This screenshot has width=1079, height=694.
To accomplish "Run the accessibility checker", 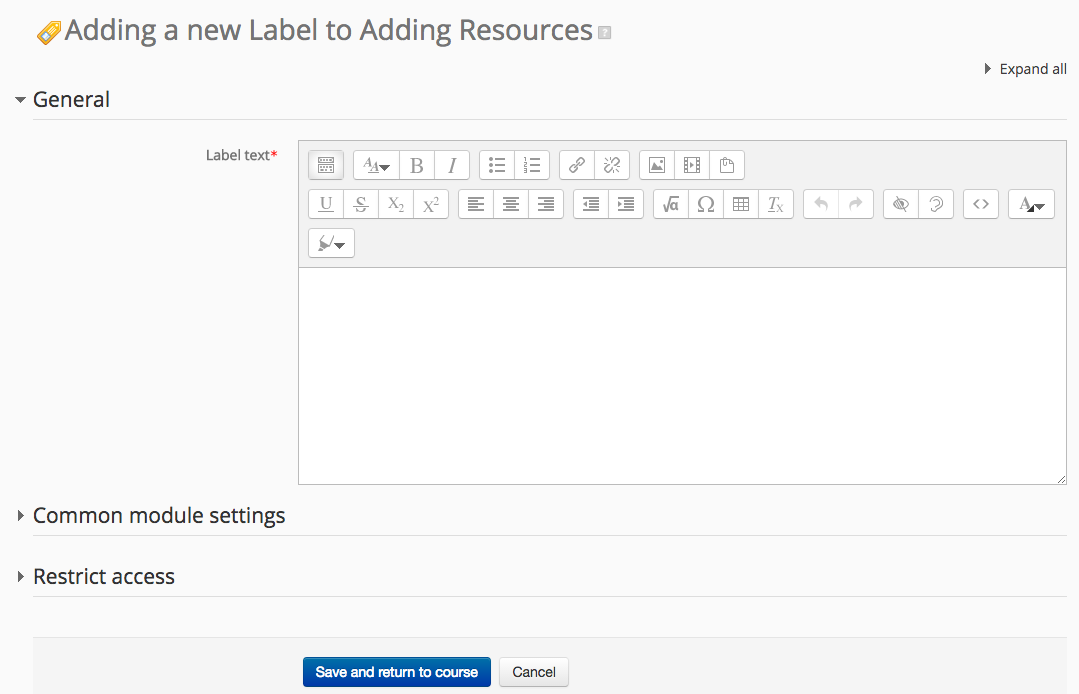I will (x=901, y=204).
